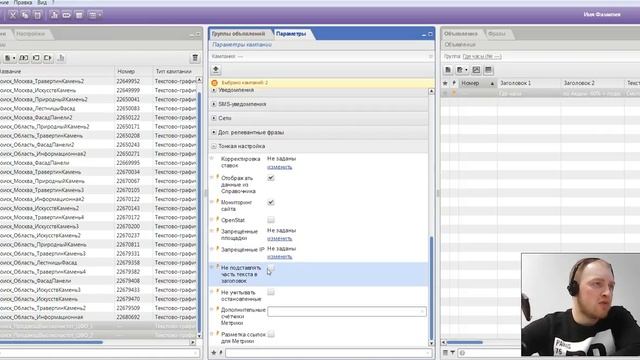Click the get-campaigns import arrow icon
Screen dimensions: 640x360
click(x=36, y=58)
